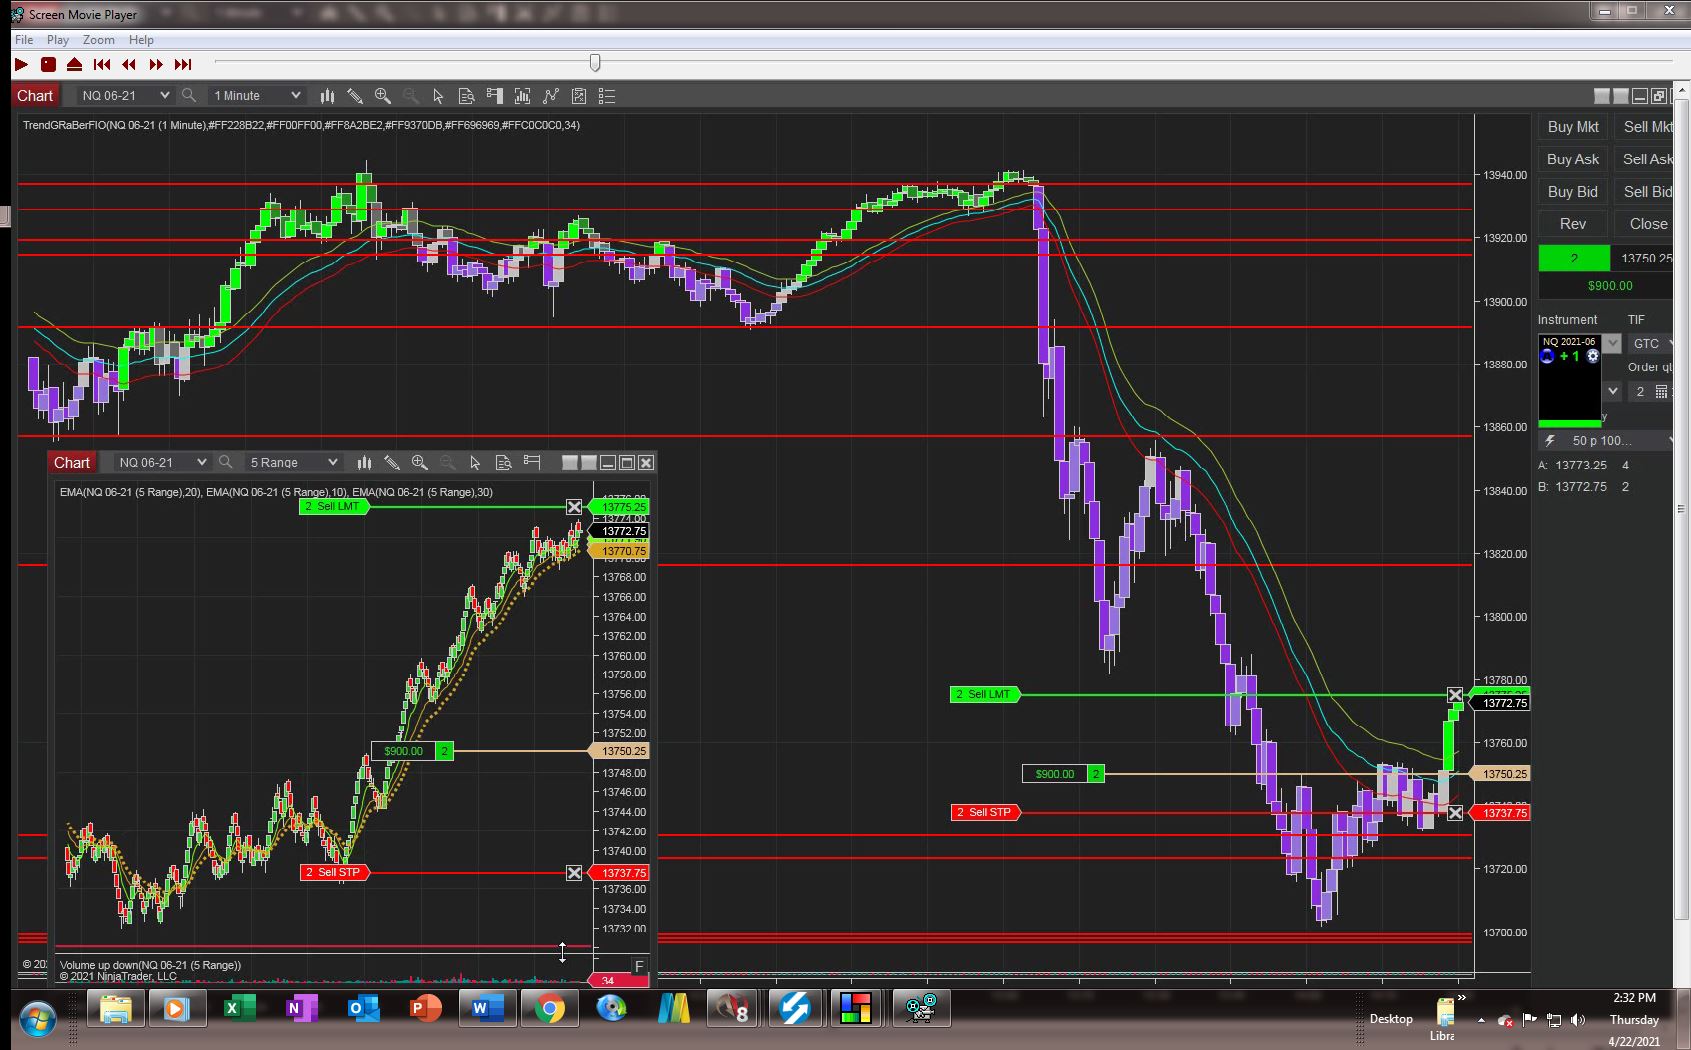Click the order quantity field showing 2
The width and height of the screenshot is (1691, 1050).
(1640, 392)
